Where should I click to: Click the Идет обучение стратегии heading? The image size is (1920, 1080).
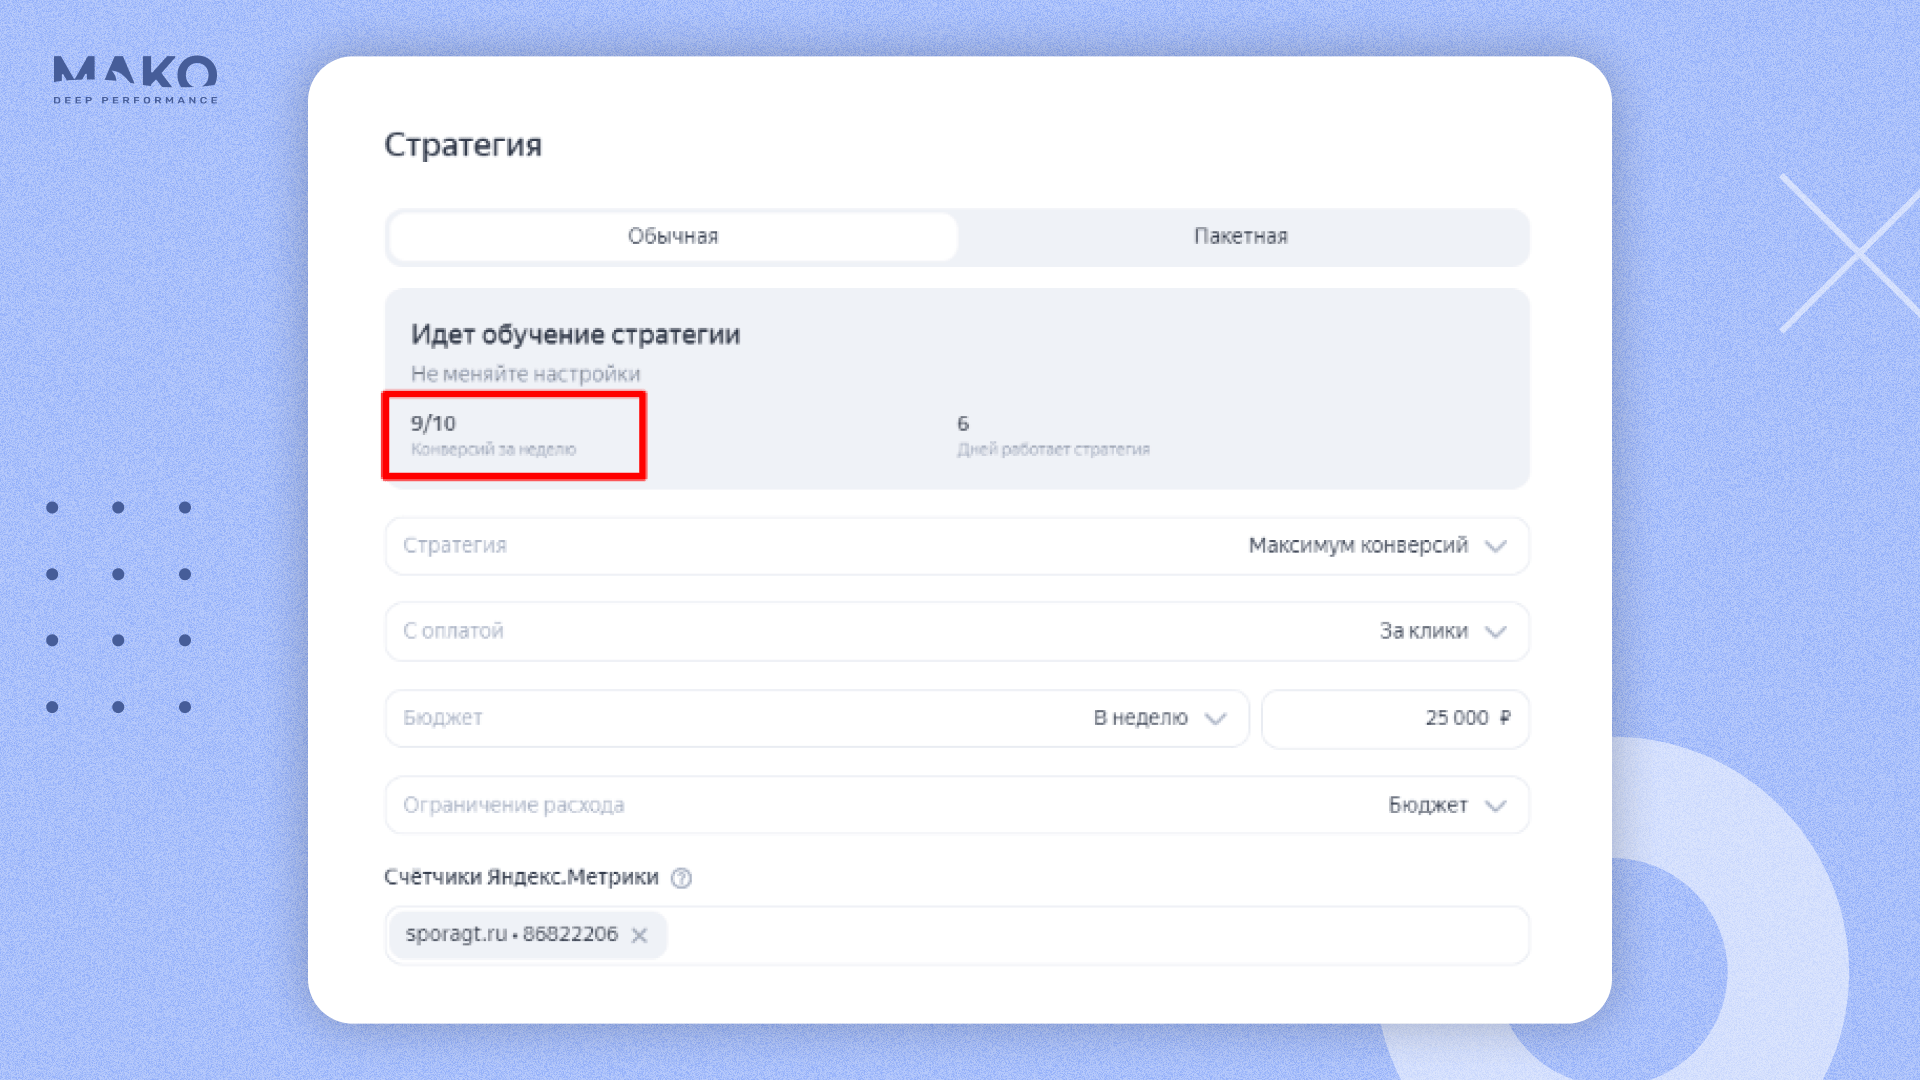point(575,335)
